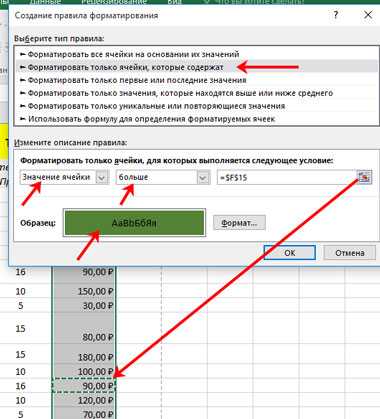
Task: Pick rule 'значения выше или ниже среднего'
Action: click(177, 93)
